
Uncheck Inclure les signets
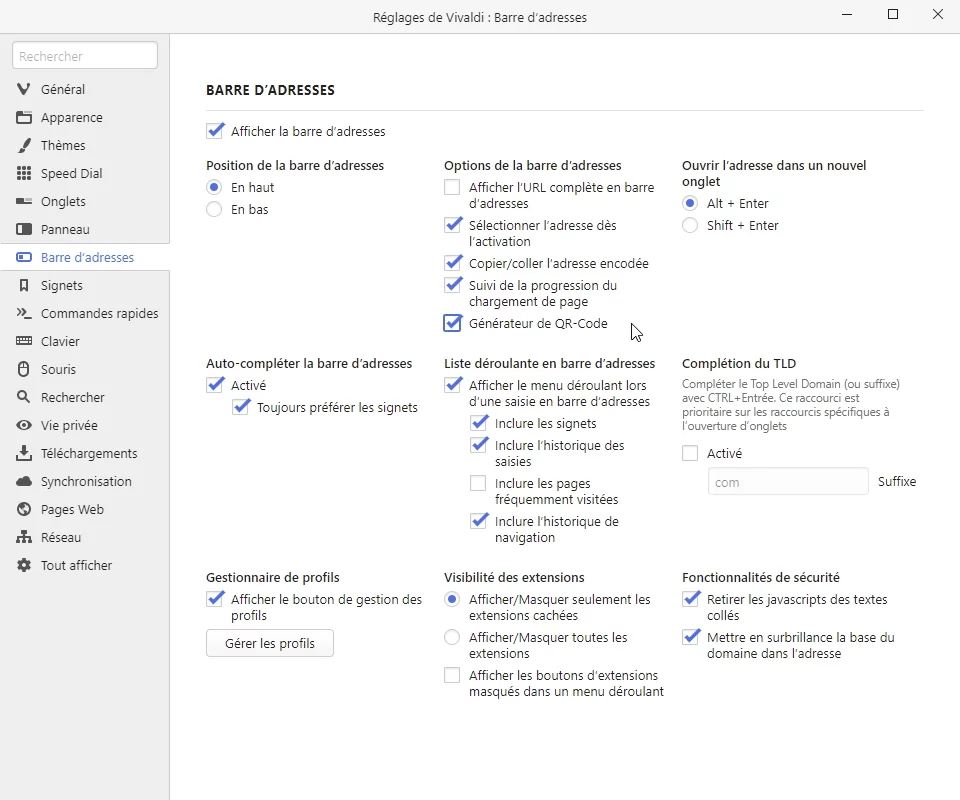point(479,423)
